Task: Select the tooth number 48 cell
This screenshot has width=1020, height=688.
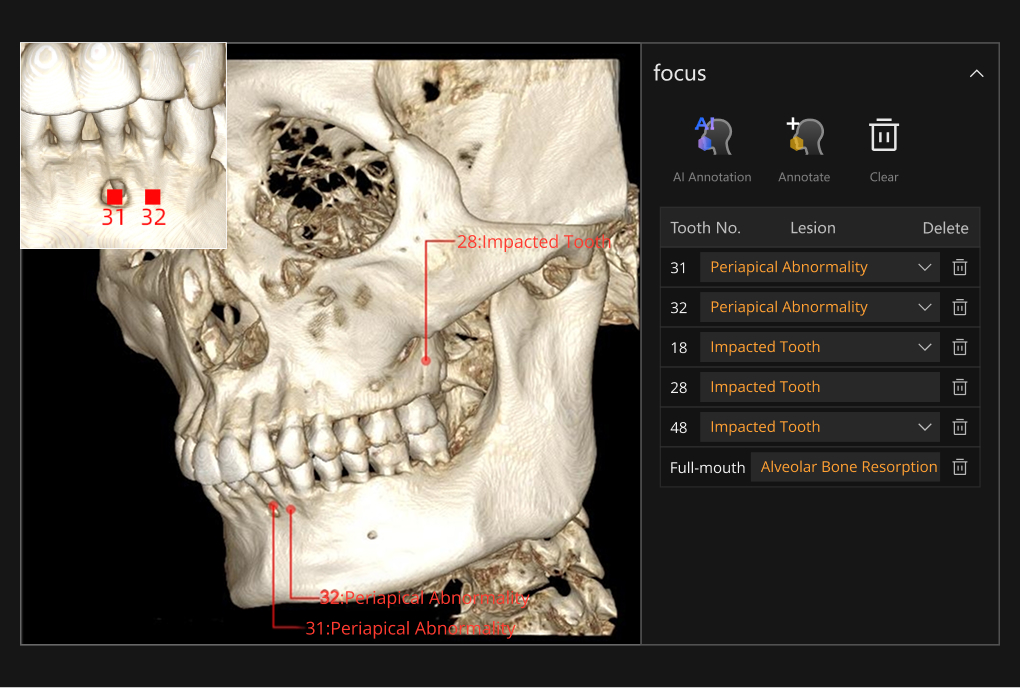Action: (678, 427)
